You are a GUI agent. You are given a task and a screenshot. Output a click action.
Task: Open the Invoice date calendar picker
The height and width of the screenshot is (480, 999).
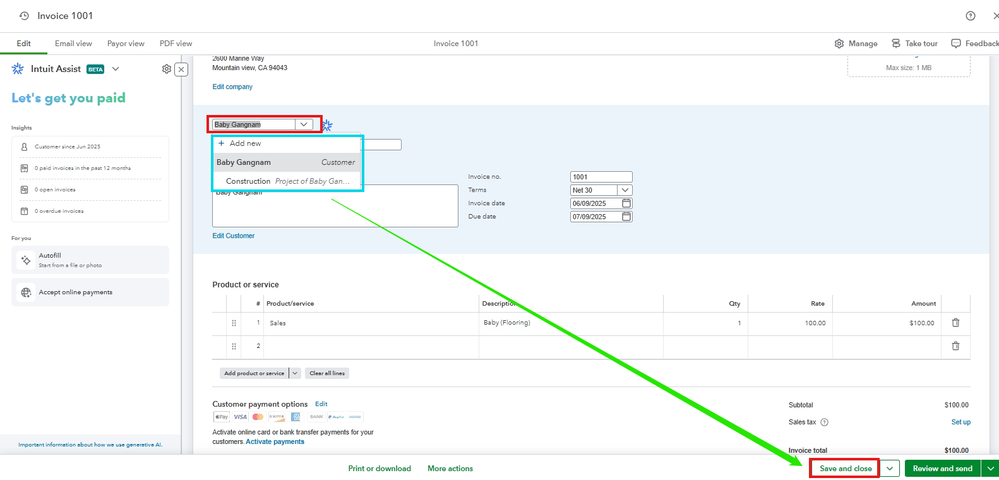click(x=626, y=203)
